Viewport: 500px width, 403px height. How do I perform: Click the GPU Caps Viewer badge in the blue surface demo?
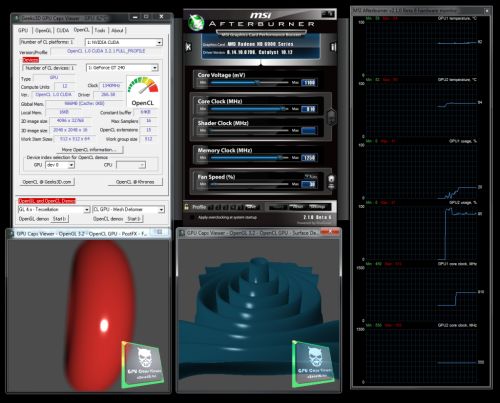pos(313,363)
